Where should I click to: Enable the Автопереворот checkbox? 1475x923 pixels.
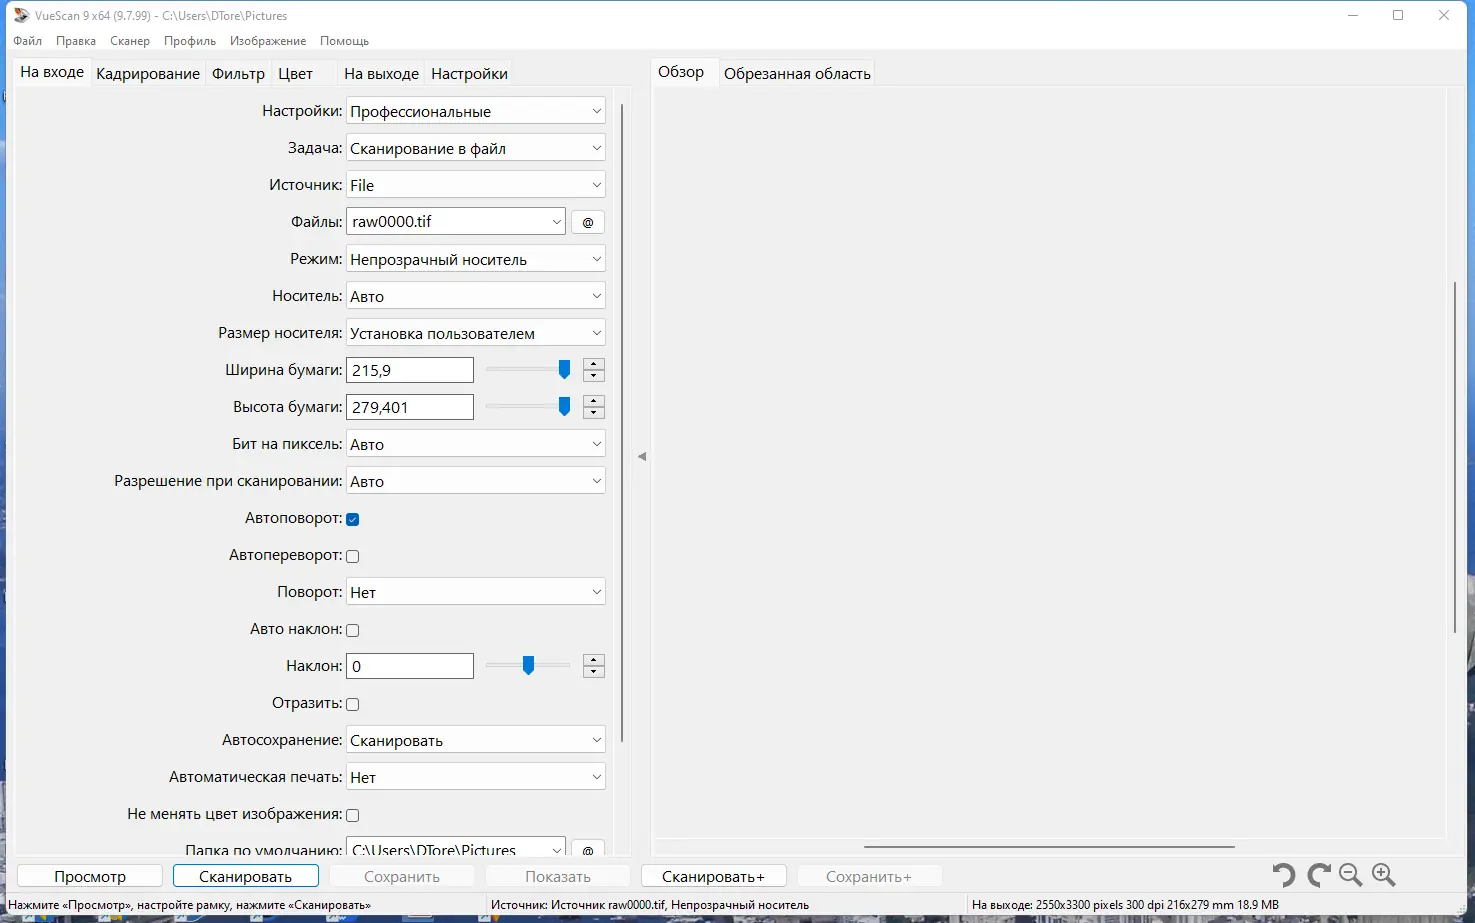352,556
